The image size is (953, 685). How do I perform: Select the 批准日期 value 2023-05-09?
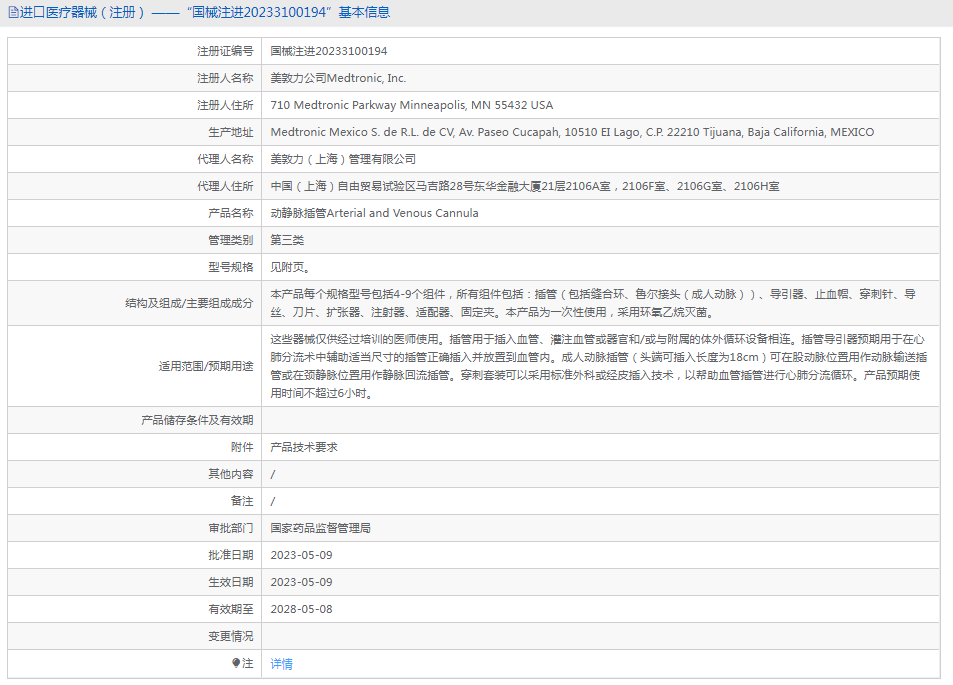tap(301, 555)
